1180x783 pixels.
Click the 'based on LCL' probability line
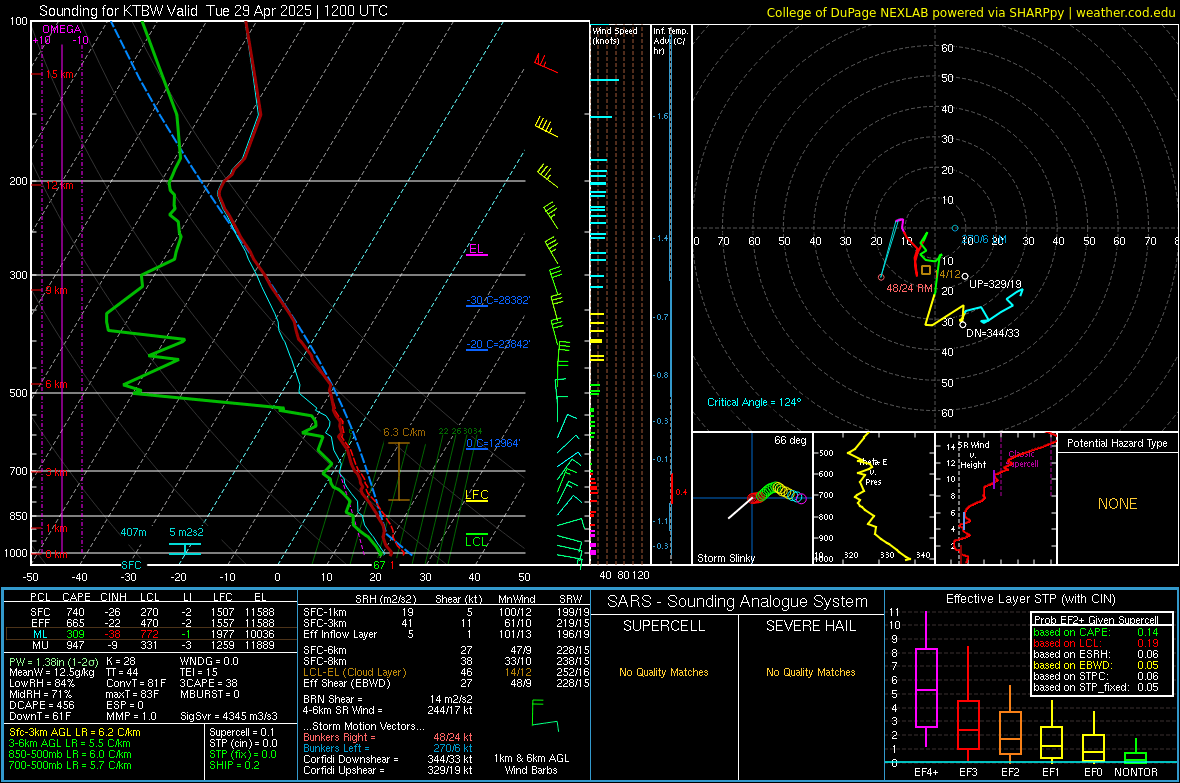pos(1096,643)
